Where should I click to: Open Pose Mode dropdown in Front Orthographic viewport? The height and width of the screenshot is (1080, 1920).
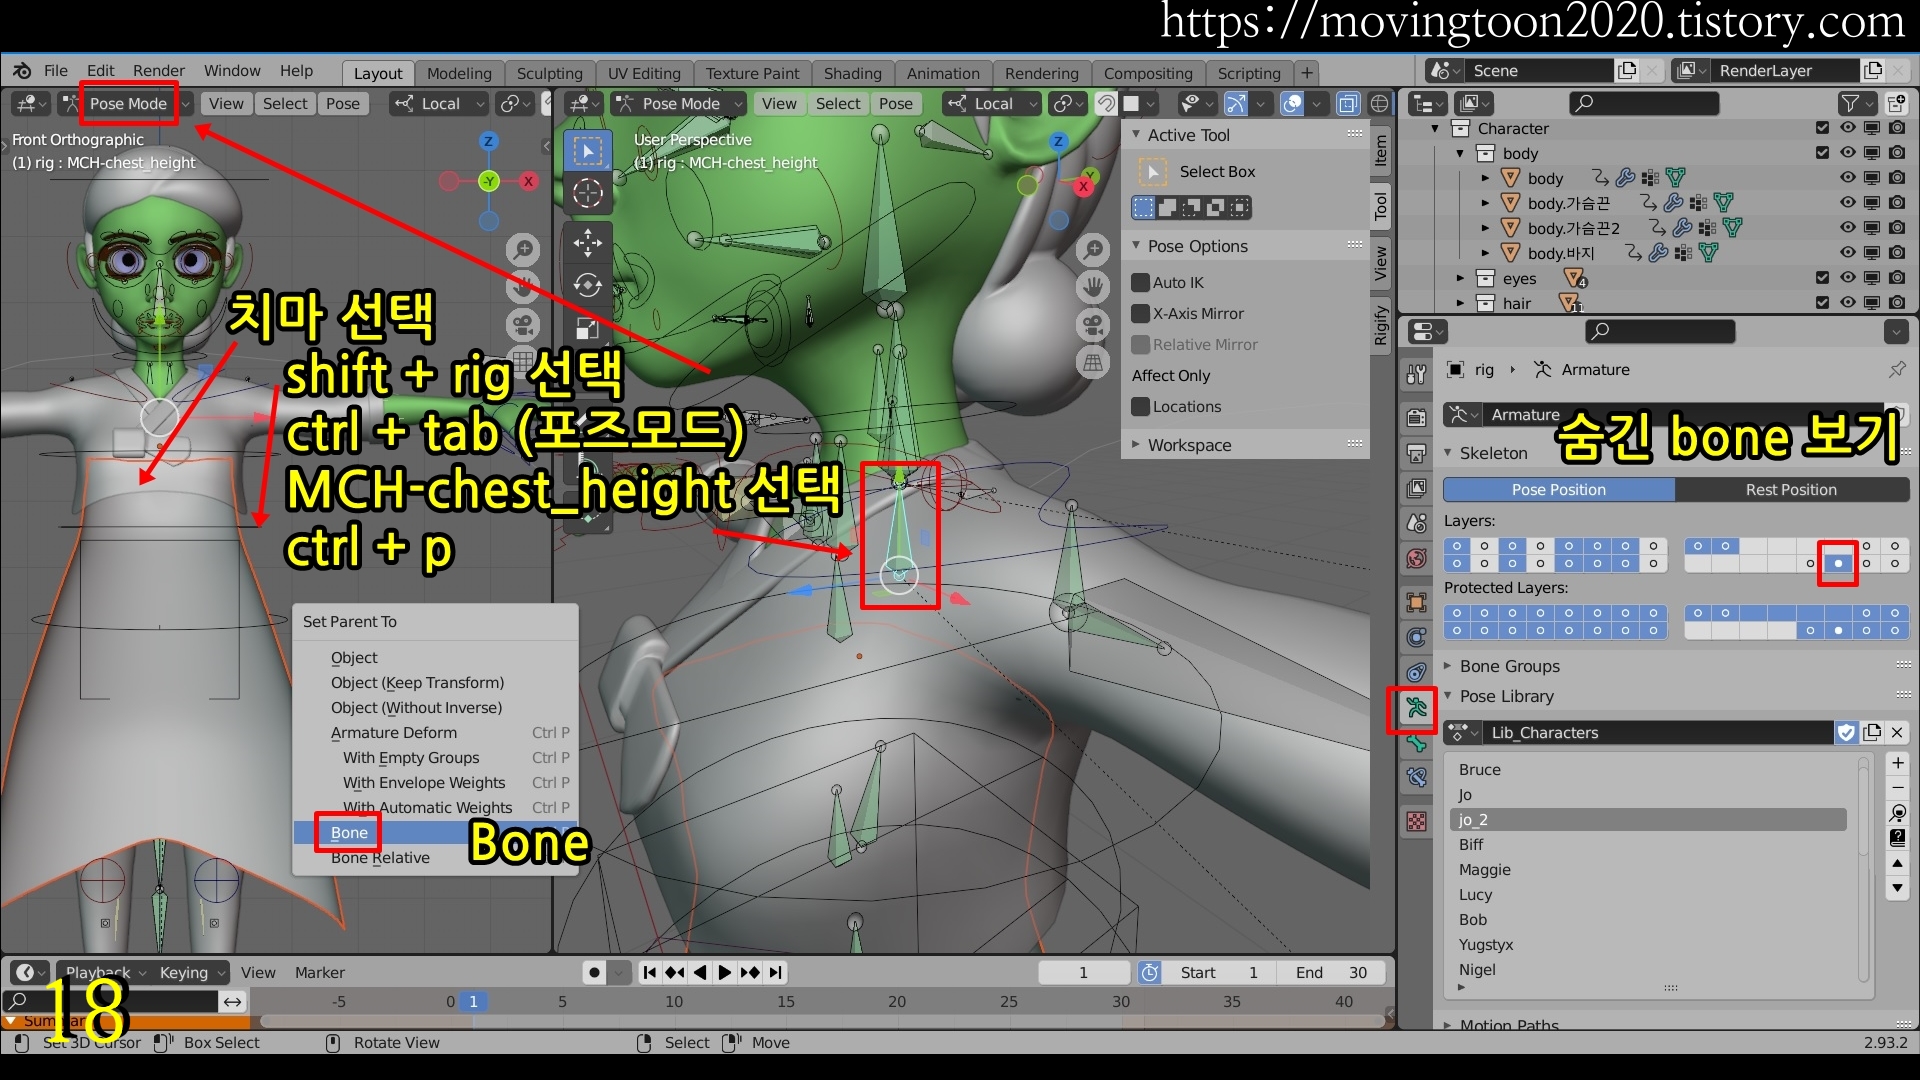point(126,103)
